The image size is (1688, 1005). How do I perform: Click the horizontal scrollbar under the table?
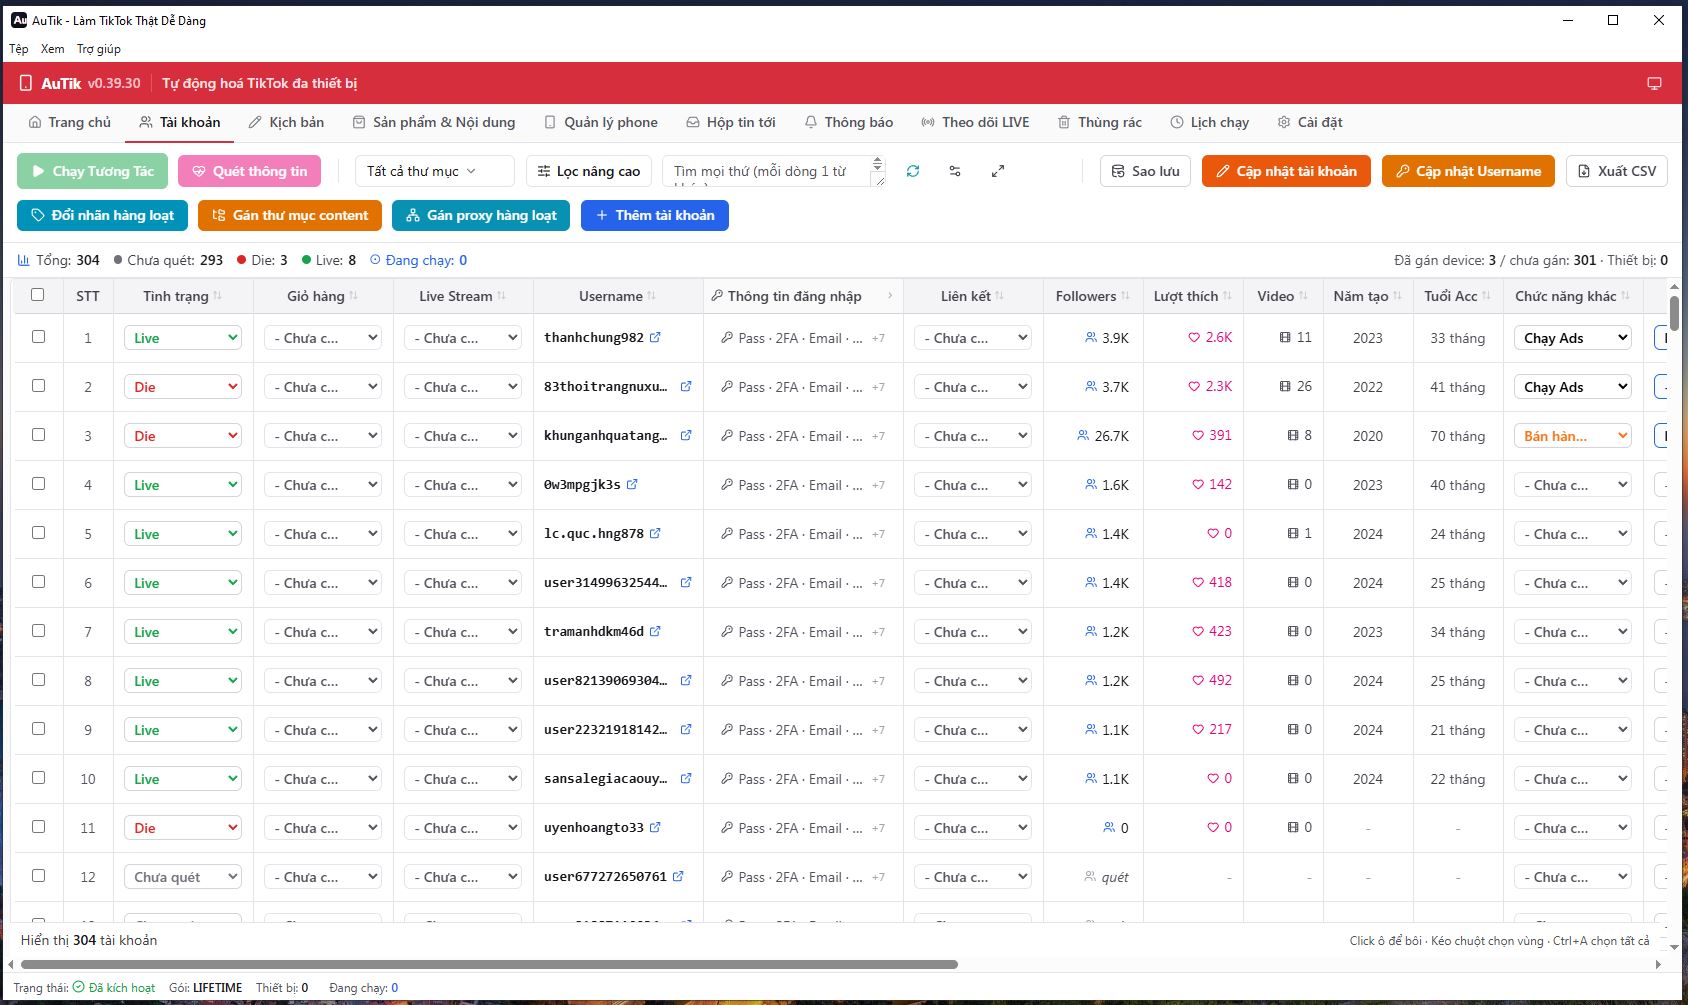(x=489, y=964)
